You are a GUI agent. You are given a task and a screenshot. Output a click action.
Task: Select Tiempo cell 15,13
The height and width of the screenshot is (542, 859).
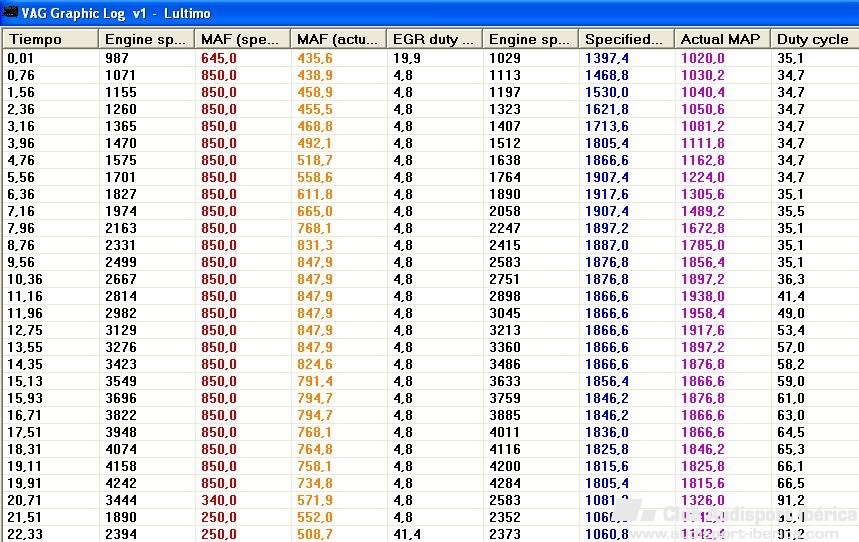(x=25, y=381)
